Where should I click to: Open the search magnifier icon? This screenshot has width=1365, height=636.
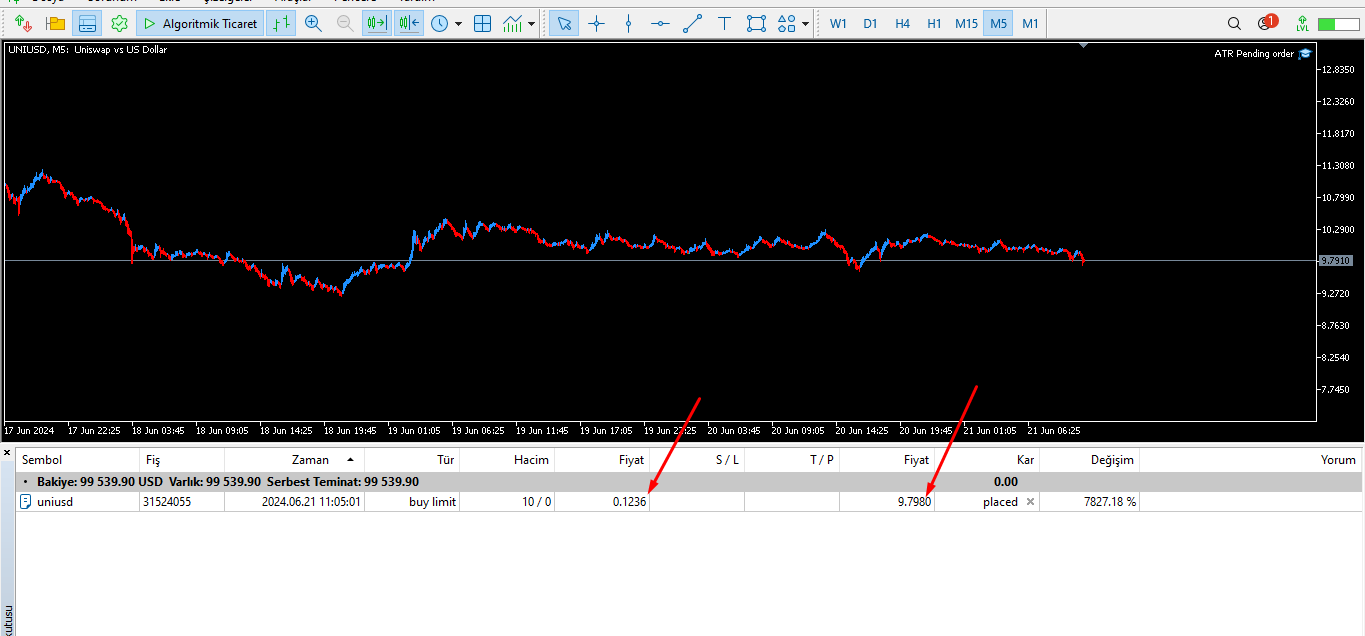point(1235,23)
